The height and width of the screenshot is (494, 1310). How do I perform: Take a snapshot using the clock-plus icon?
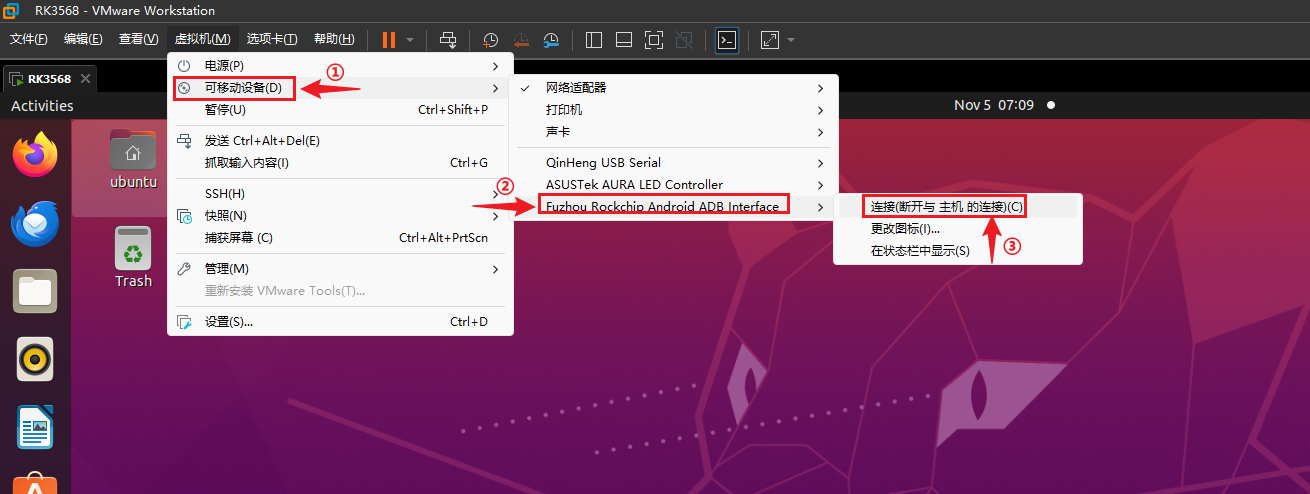490,40
